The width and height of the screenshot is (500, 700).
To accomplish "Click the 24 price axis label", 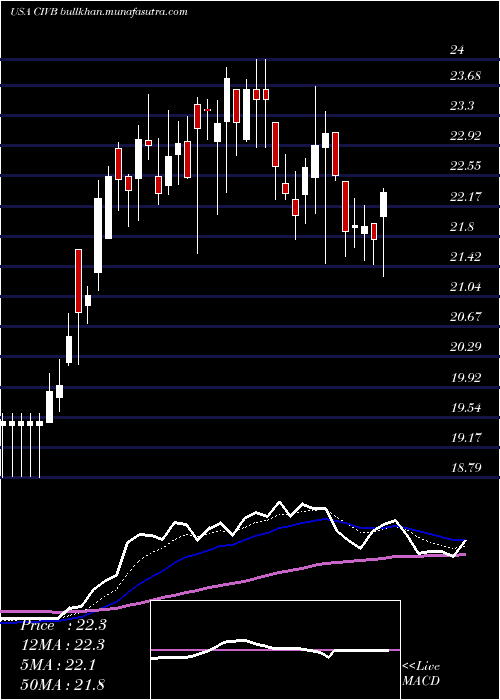I will tap(457, 50).
